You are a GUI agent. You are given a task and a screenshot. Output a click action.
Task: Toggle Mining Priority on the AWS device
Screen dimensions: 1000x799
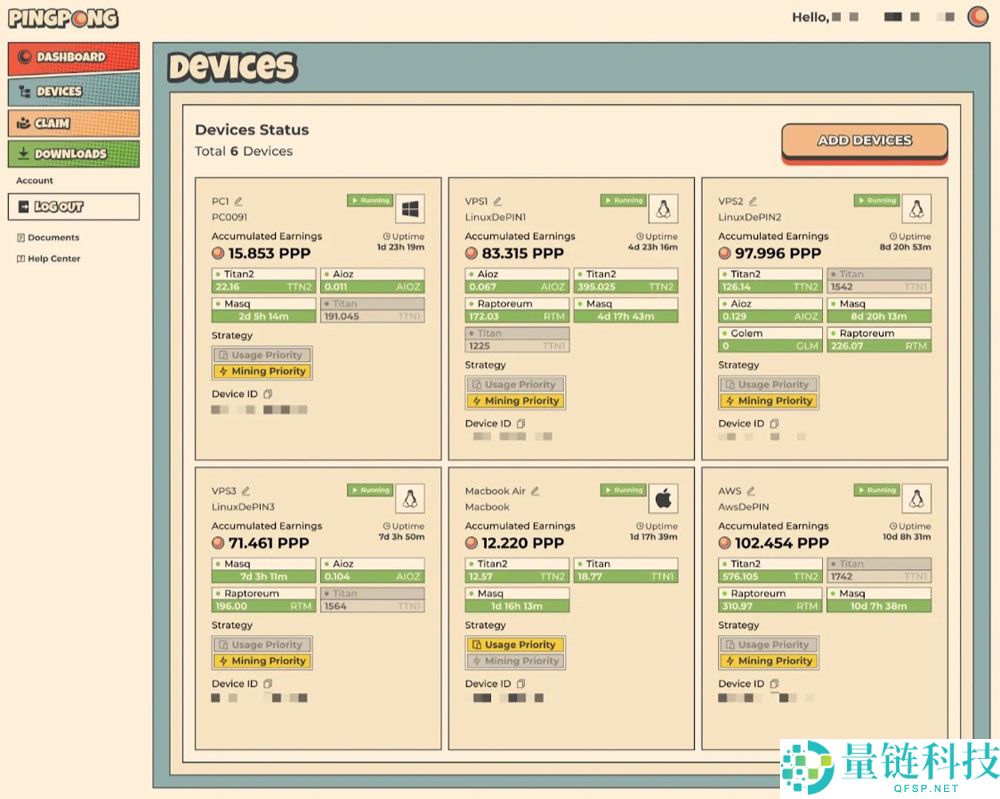pos(768,661)
